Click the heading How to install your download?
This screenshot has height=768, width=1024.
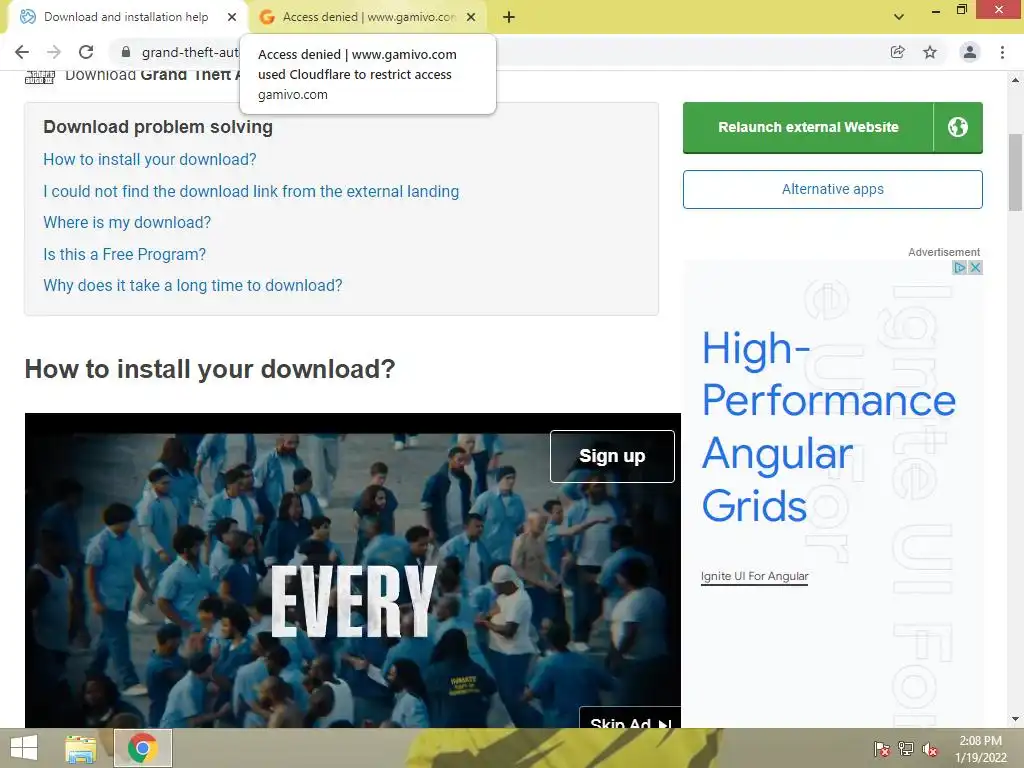[x=210, y=369]
